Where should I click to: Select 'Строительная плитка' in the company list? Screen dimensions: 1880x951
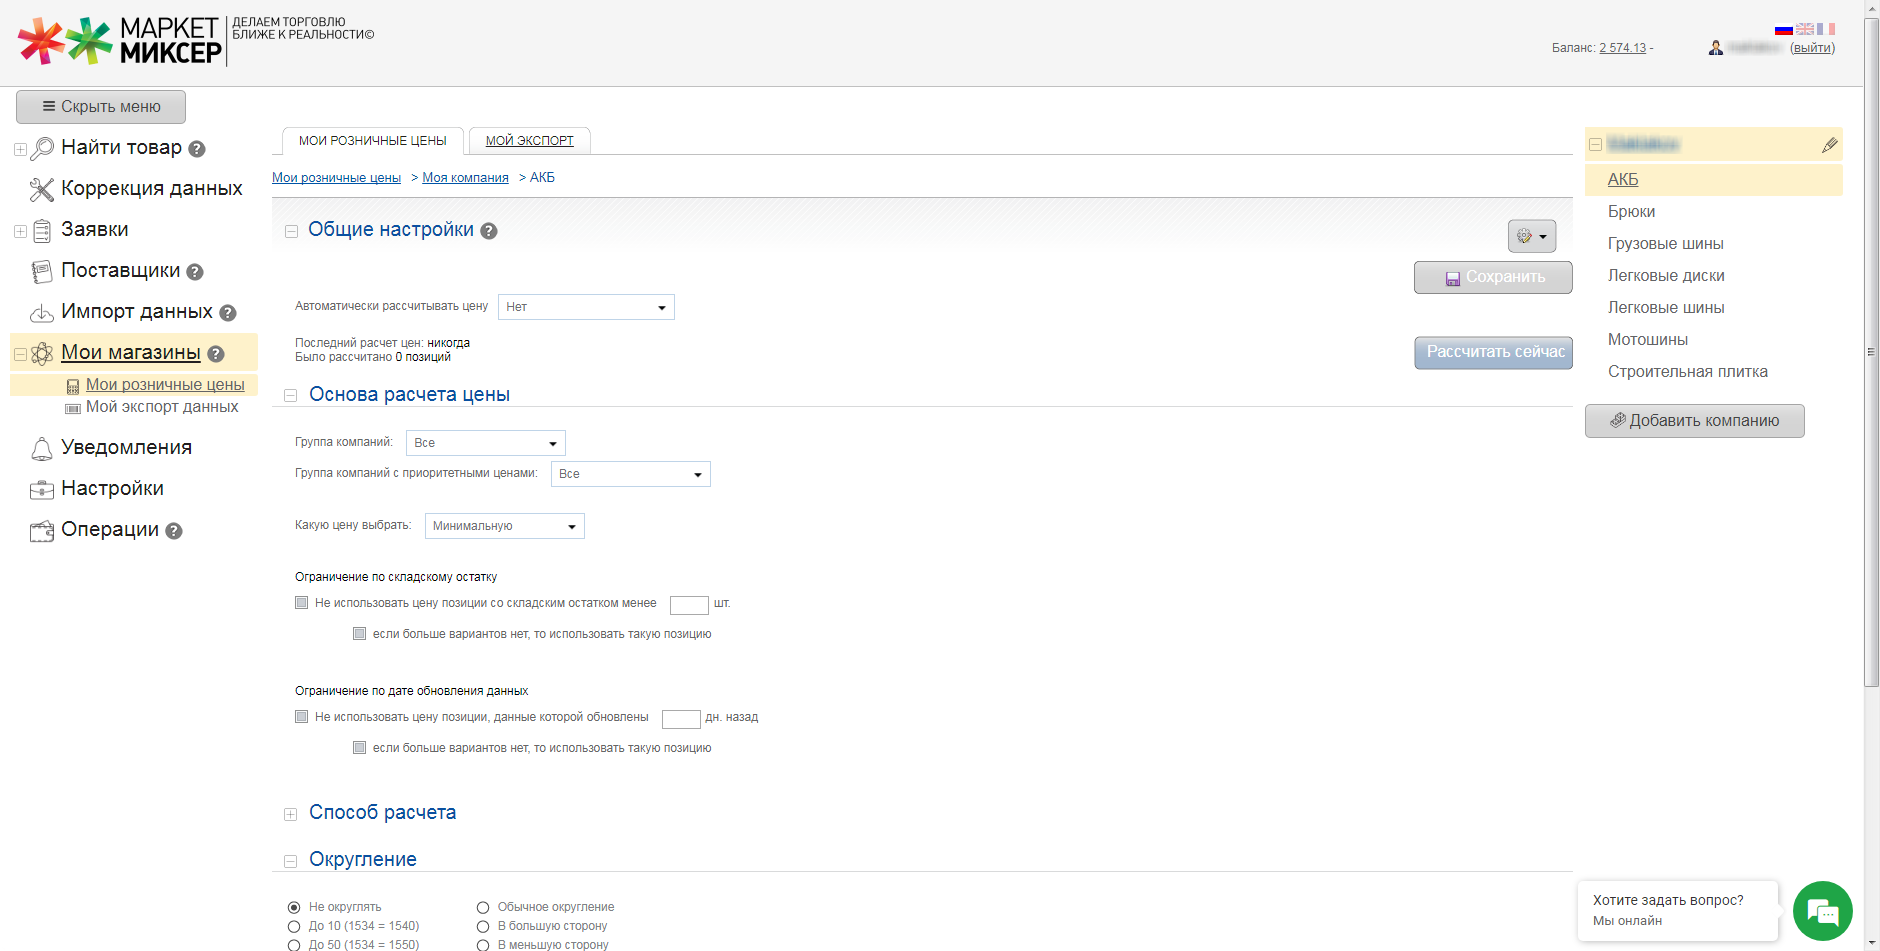[x=1688, y=372]
